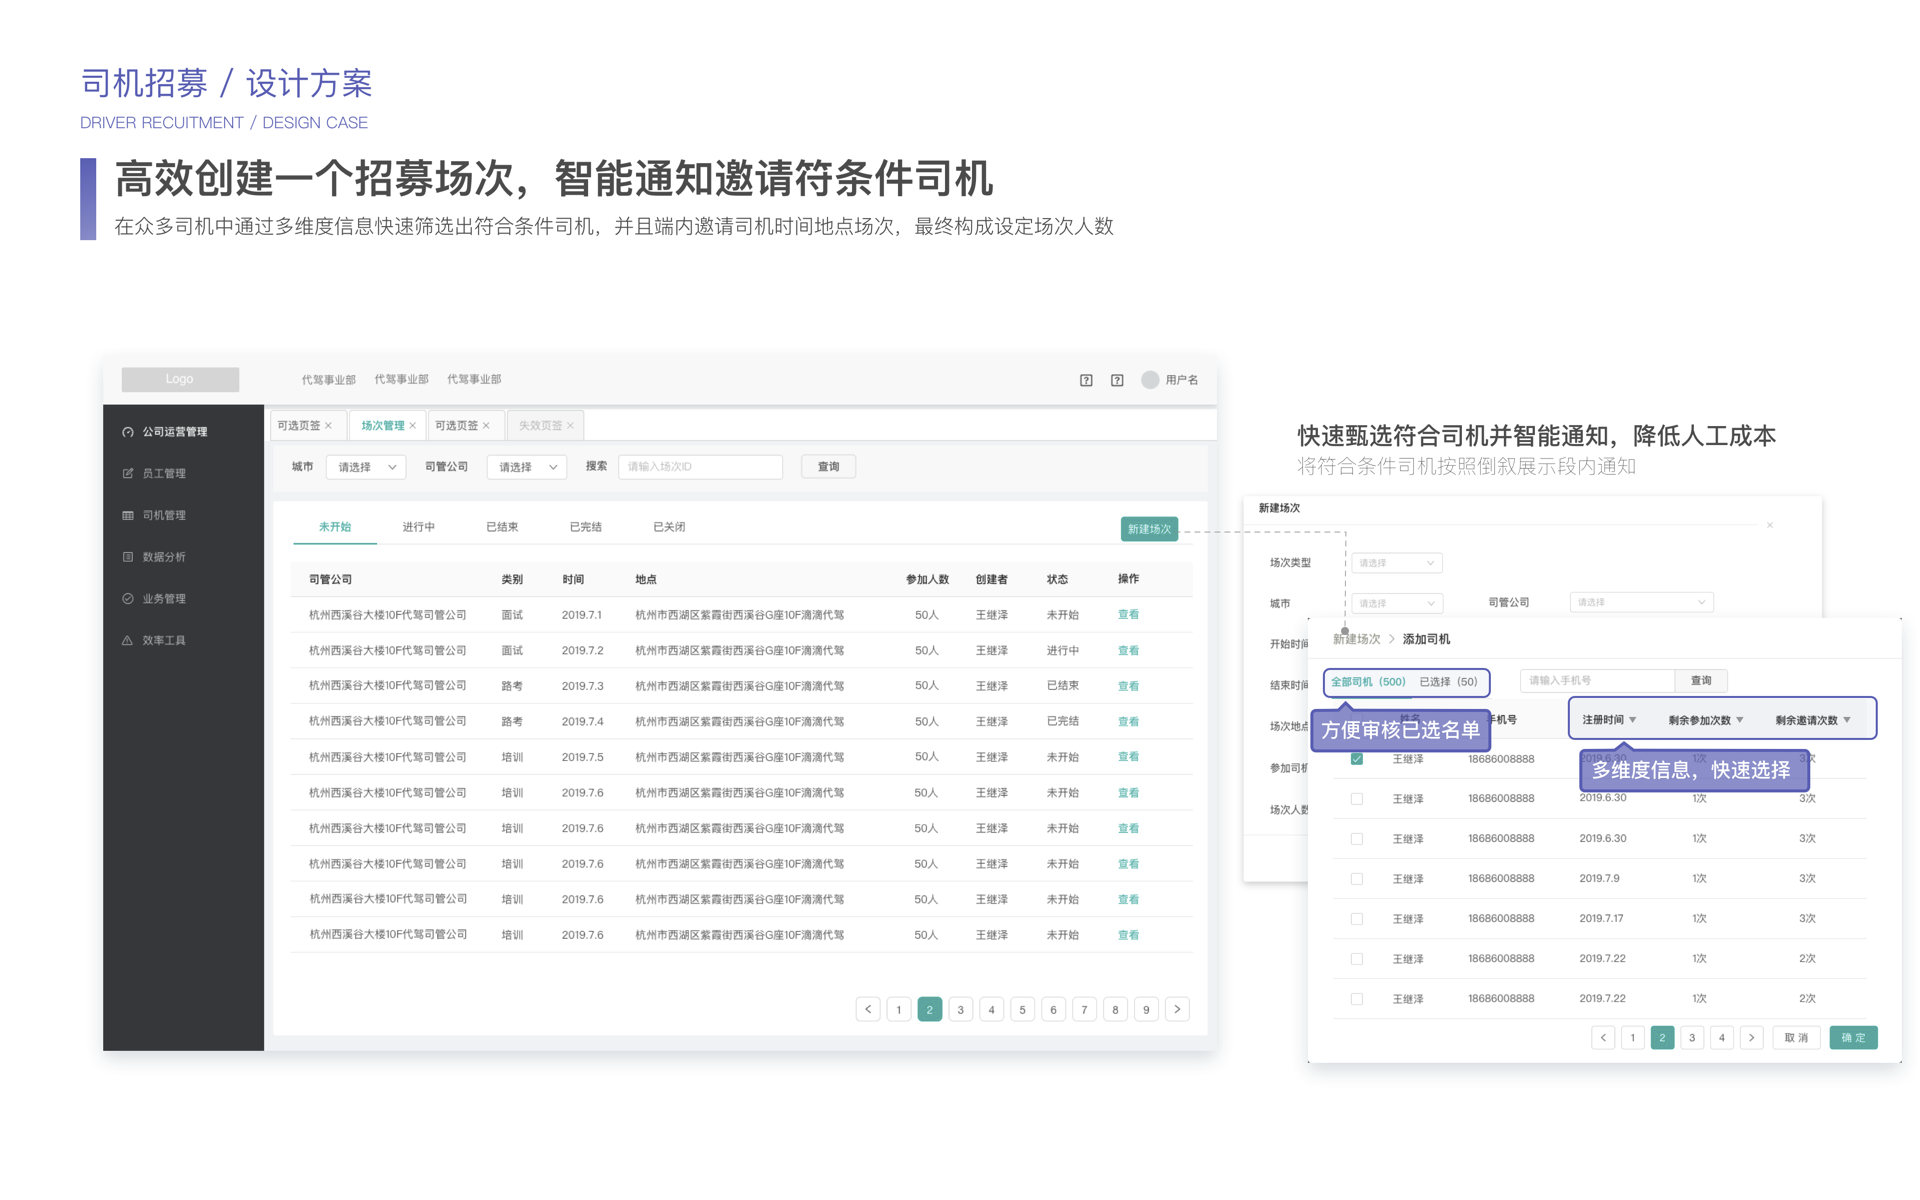Click the 请输入场次ID search field
The width and height of the screenshot is (1920, 1200).
(x=700, y=467)
